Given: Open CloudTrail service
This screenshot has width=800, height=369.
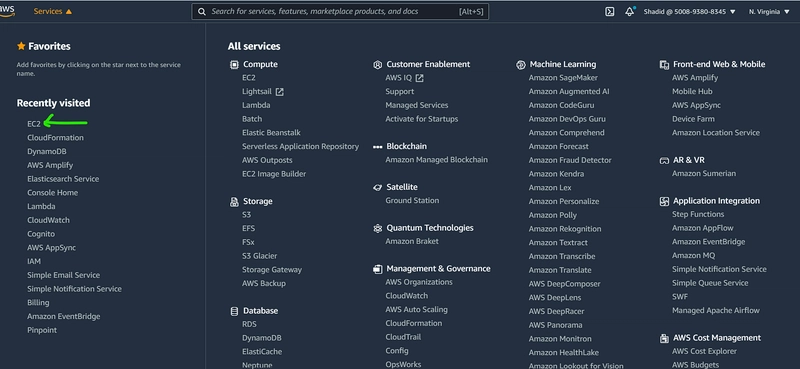Looking at the screenshot, I should [x=403, y=337].
